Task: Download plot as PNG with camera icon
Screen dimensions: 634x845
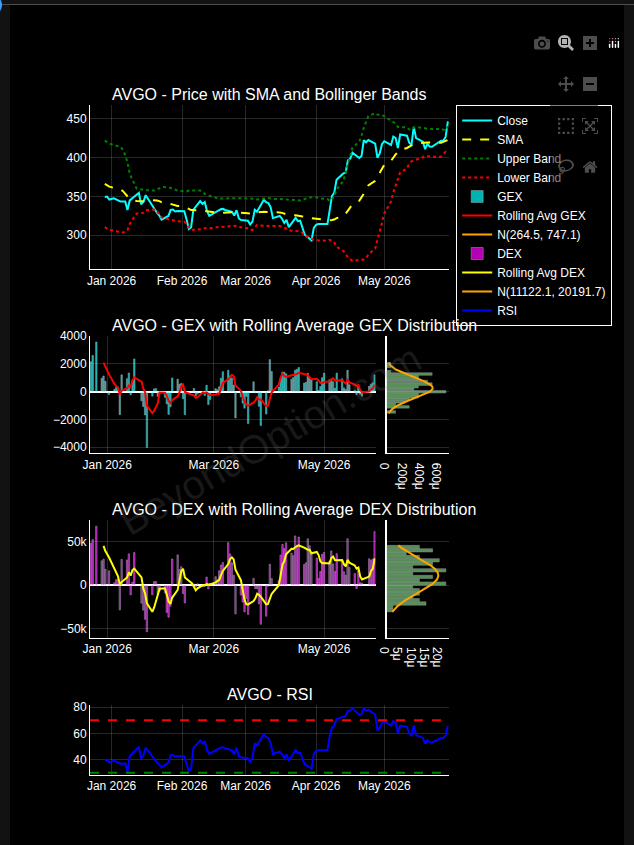Action: tap(542, 44)
